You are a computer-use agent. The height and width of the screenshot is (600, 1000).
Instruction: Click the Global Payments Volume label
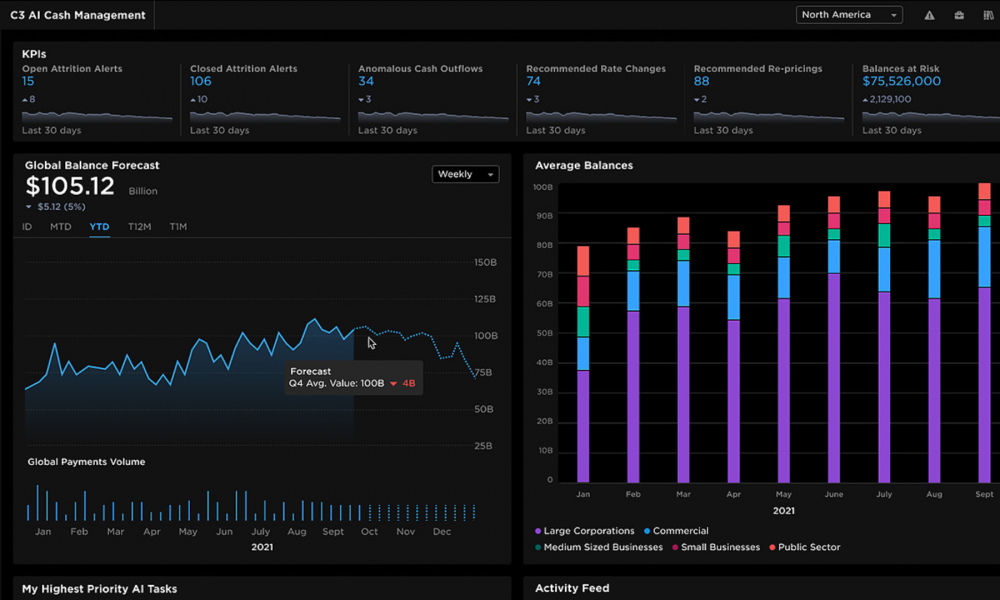[86, 462]
